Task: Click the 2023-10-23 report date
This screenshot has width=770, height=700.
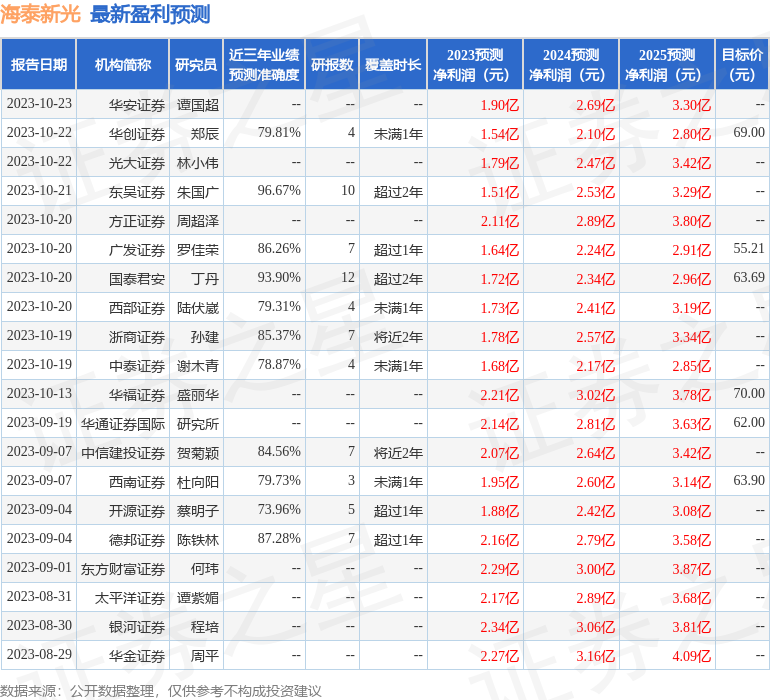Action: point(39,104)
